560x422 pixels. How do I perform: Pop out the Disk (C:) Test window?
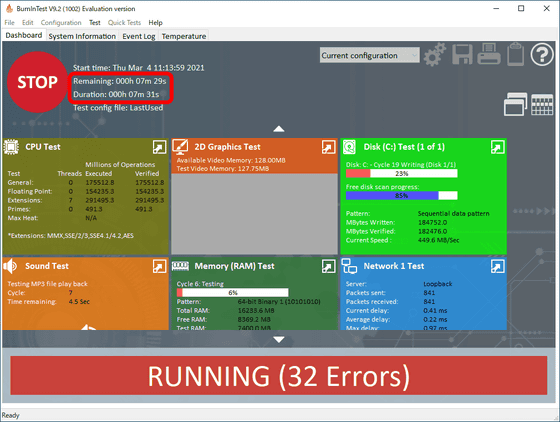point(498,147)
